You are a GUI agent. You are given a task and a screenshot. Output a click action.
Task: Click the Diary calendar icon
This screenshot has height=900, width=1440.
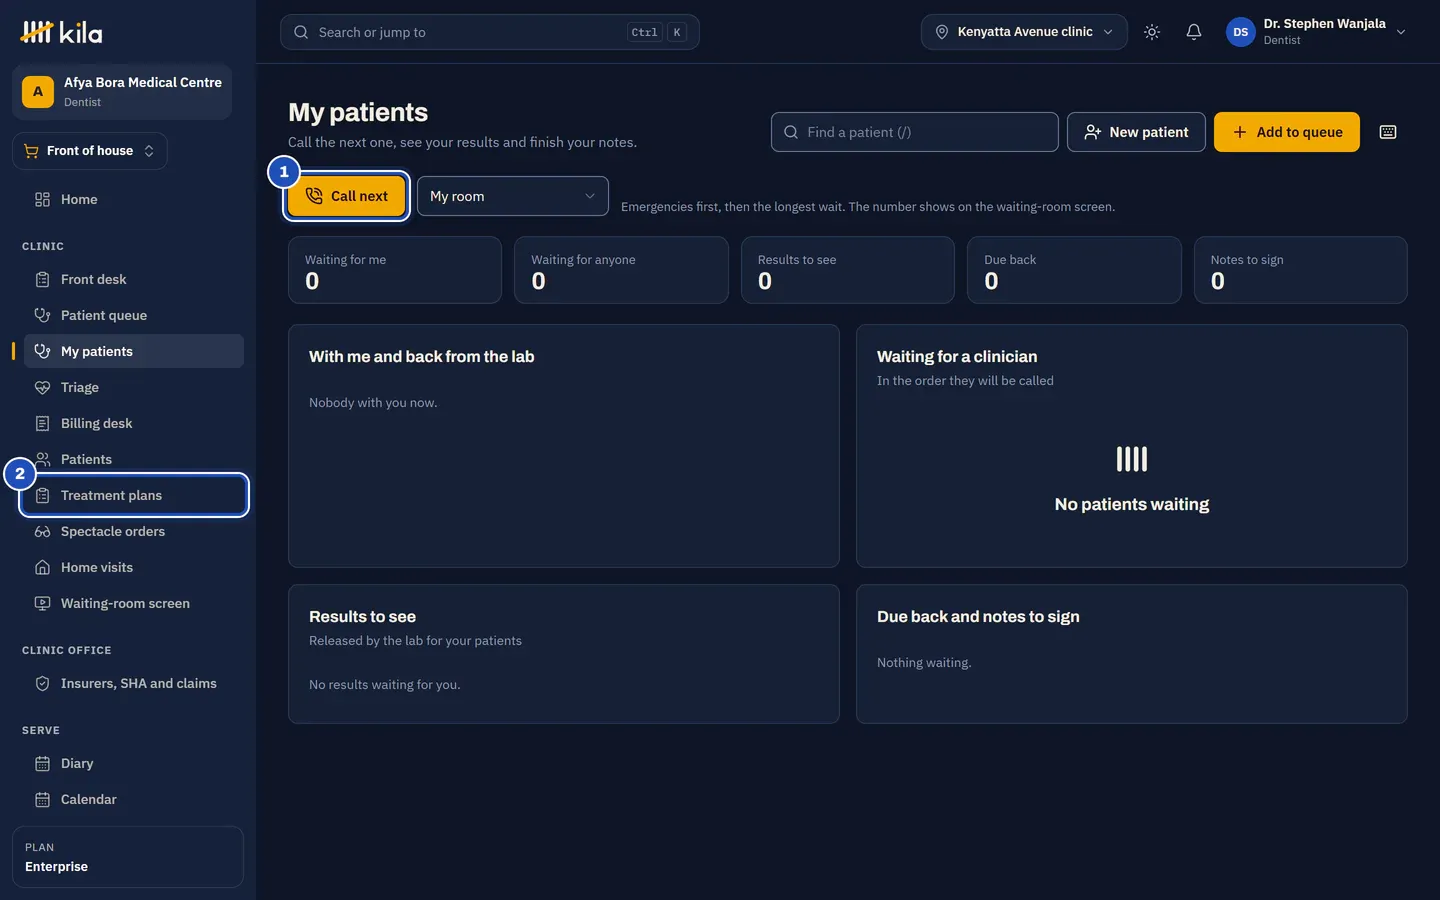(x=42, y=763)
